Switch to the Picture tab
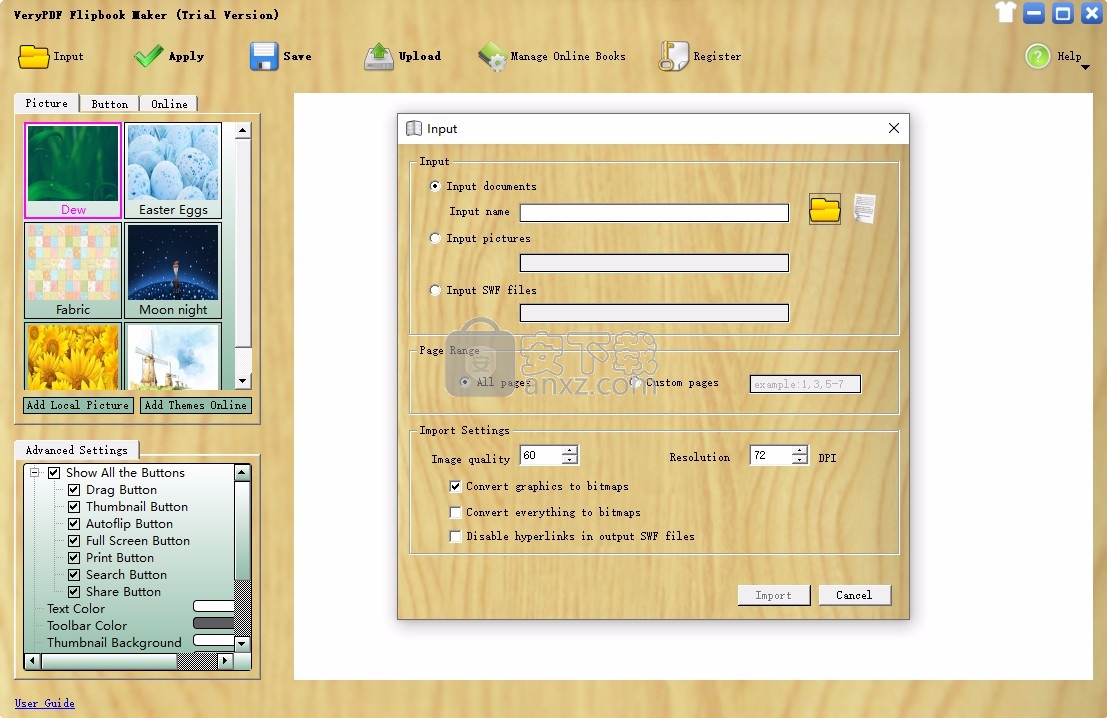Image resolution: width=1107 pixels, height=718 pixels. pos(47,103)
